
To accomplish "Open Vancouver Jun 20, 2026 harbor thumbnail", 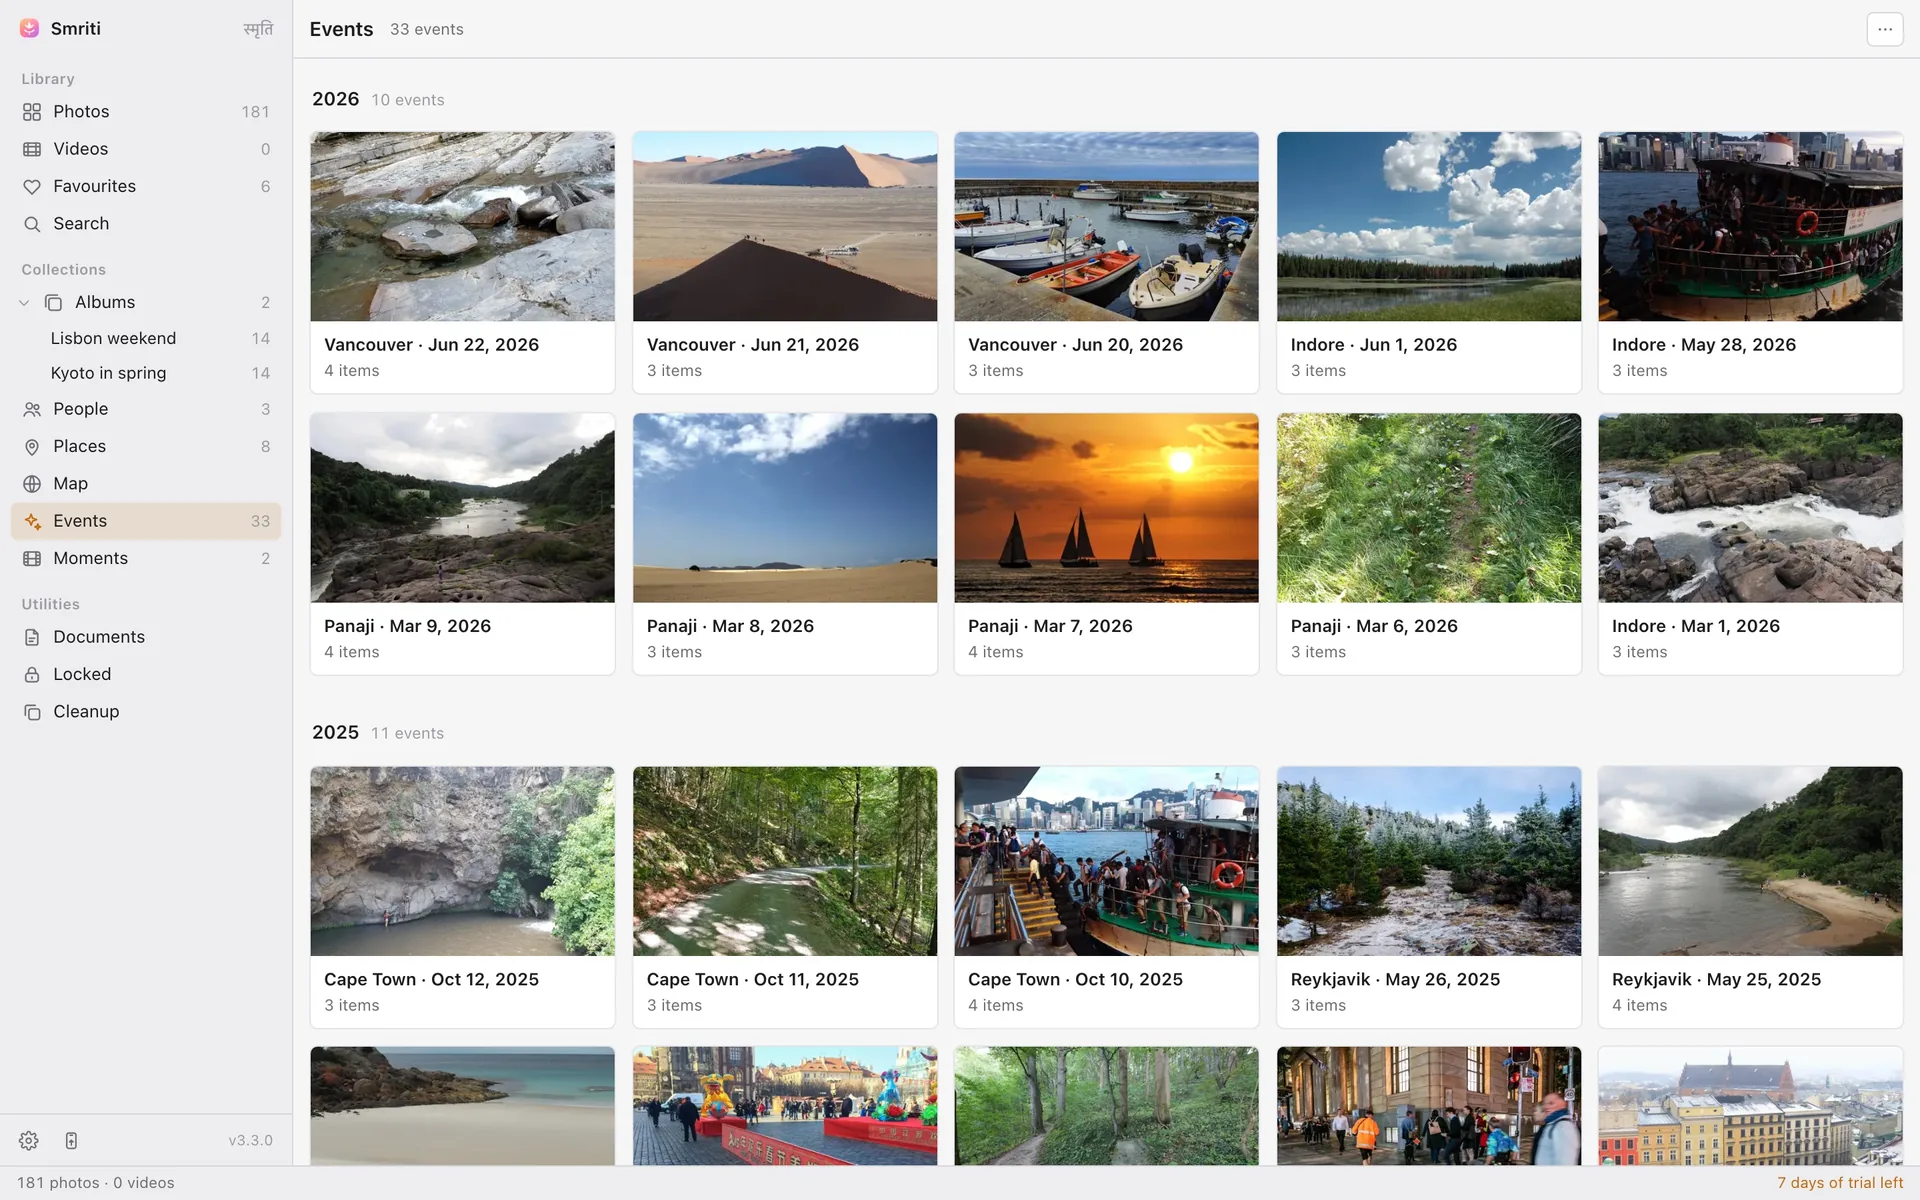I will click(x=1106, y=226).
